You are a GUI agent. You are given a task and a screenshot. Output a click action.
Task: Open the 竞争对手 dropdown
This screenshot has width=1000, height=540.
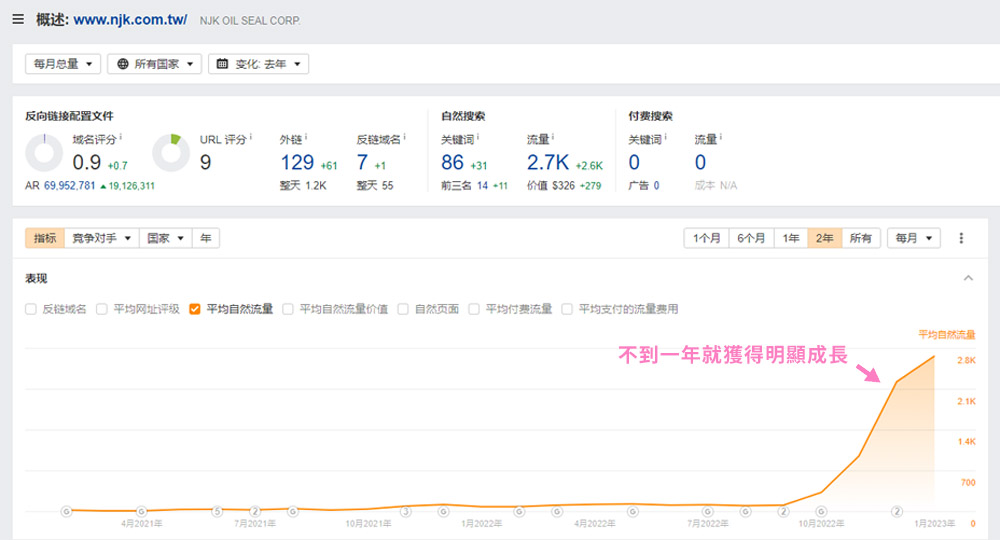[101, 238]
